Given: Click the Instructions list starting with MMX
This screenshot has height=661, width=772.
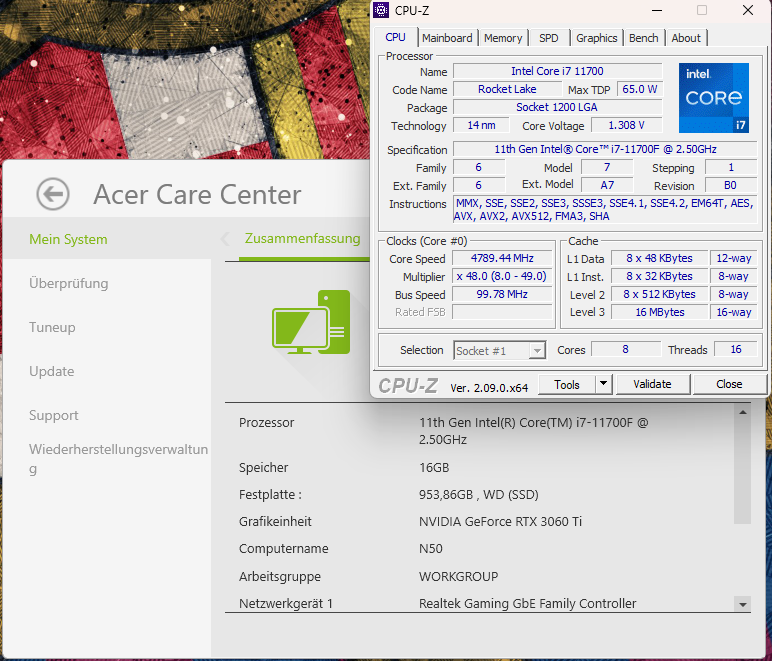Looking at the screenshot, I should point(605,210).
